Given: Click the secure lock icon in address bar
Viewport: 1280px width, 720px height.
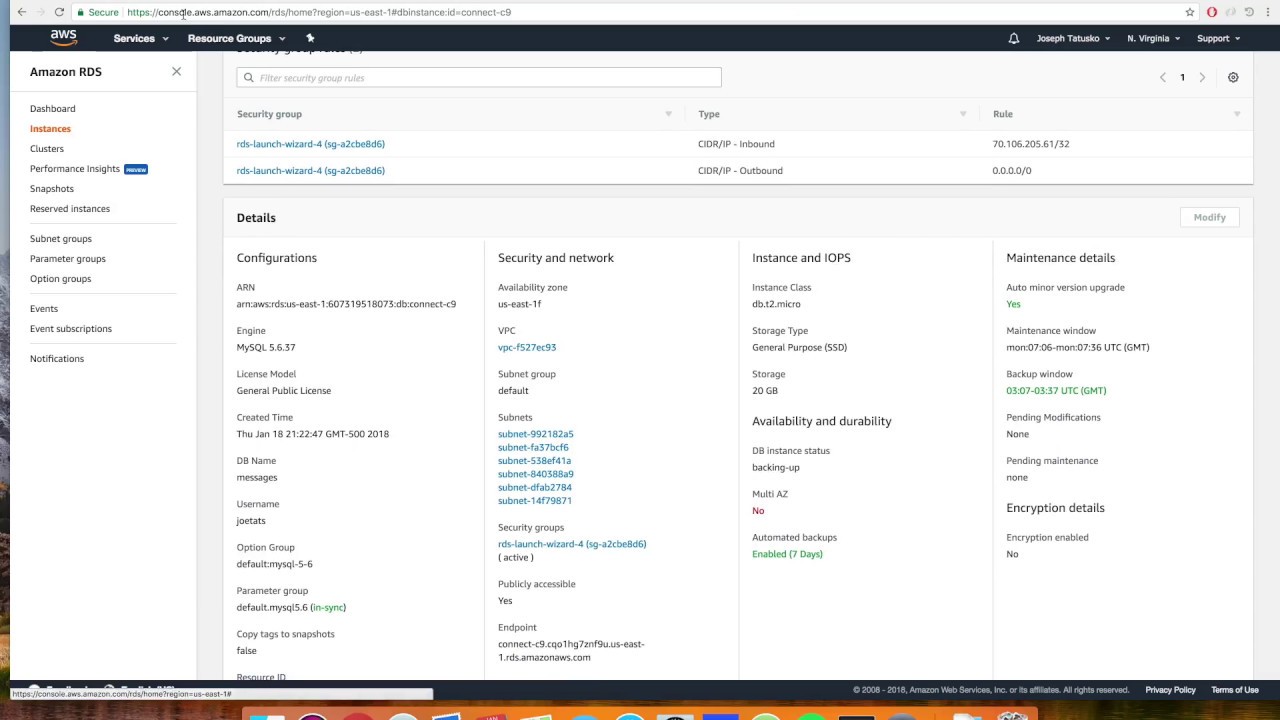Looking at the screenshot, I should (x=80, y=12).
